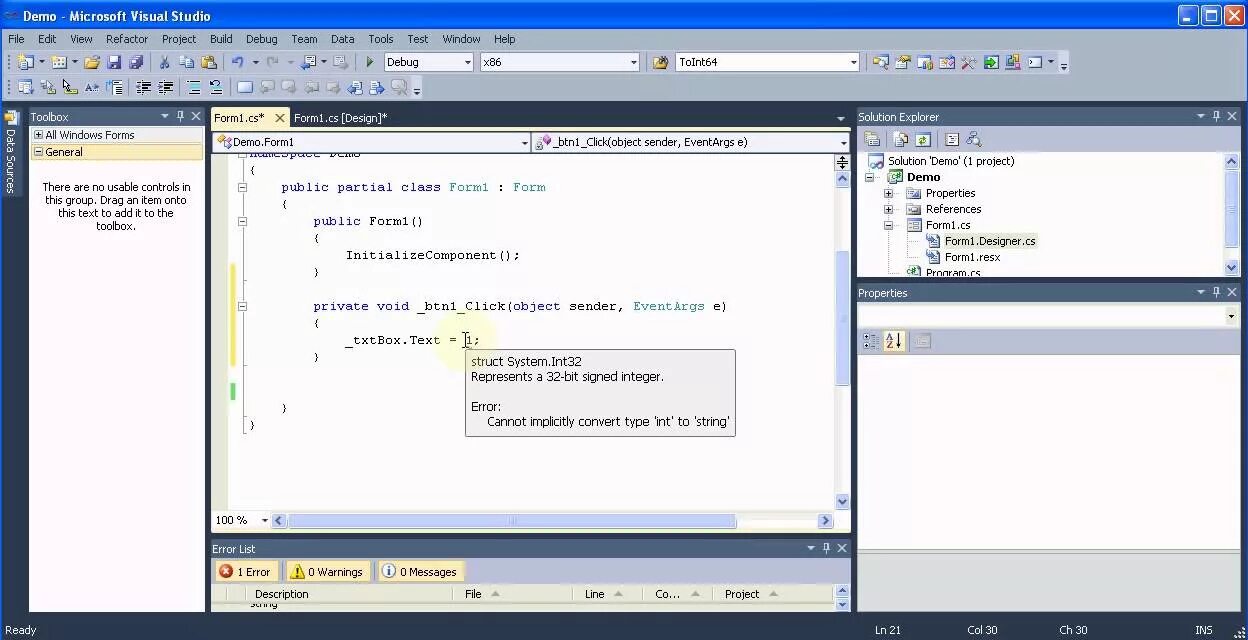Click View Class Diagram icon in Solution Explorer

973,140
